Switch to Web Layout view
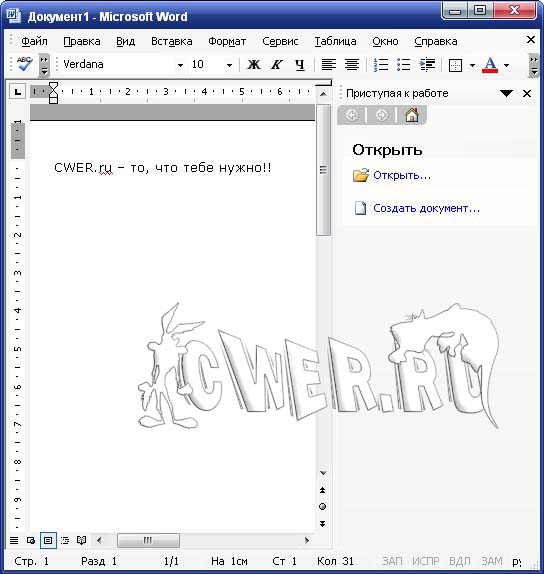Image resolution: width=544 pixels, height=574 pixels. click(x=31, y=540)
